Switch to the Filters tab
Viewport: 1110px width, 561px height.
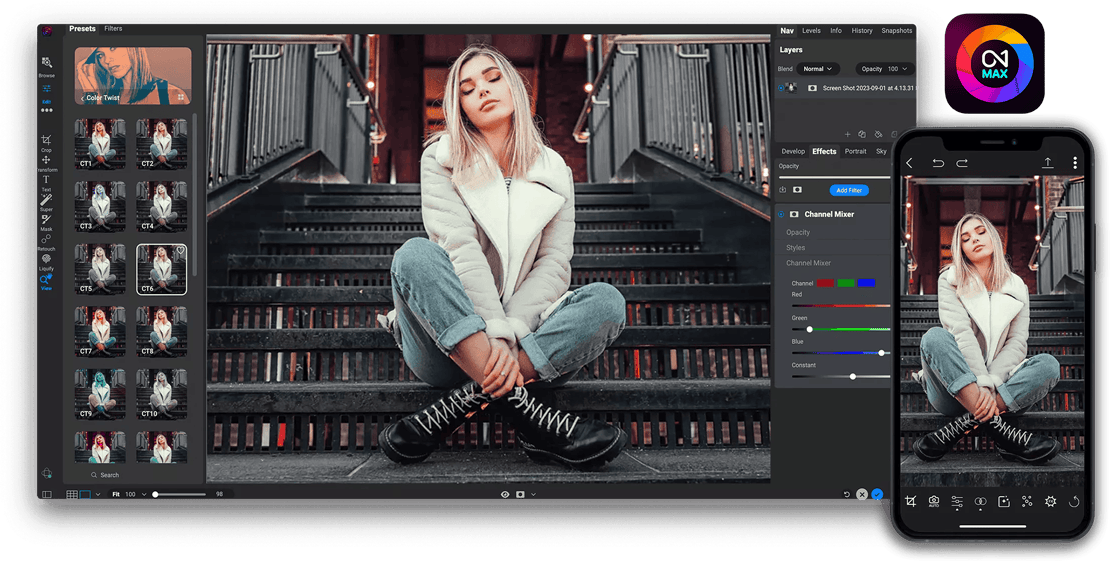click(113, 29)
